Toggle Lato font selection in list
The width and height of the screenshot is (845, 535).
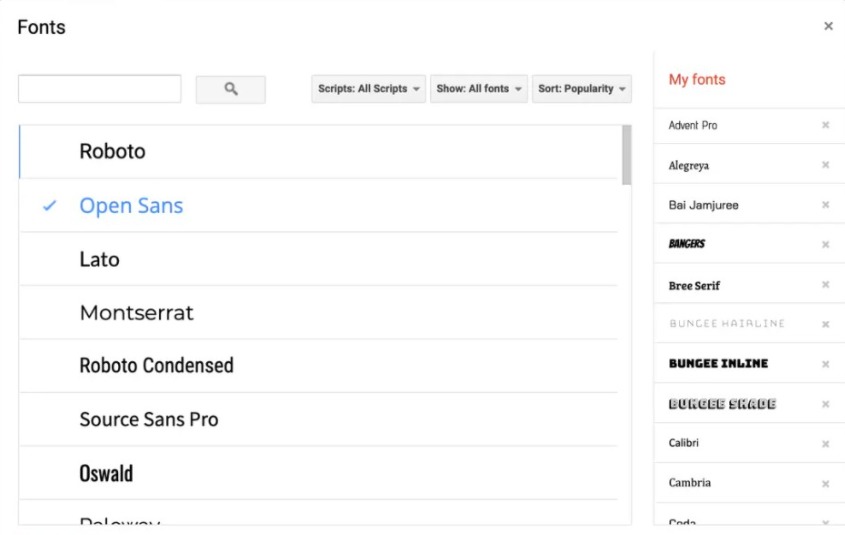click(x=99, y=260)
